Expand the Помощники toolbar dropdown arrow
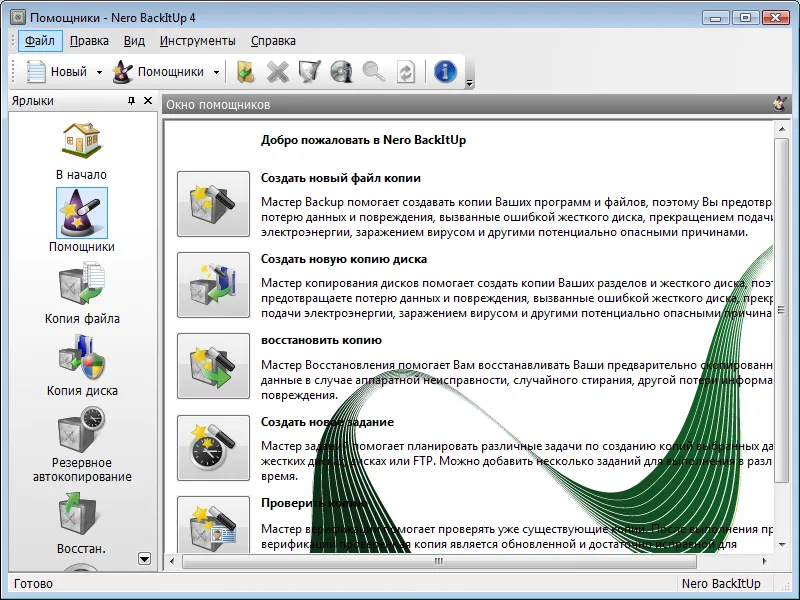 [x=216, y=72]
